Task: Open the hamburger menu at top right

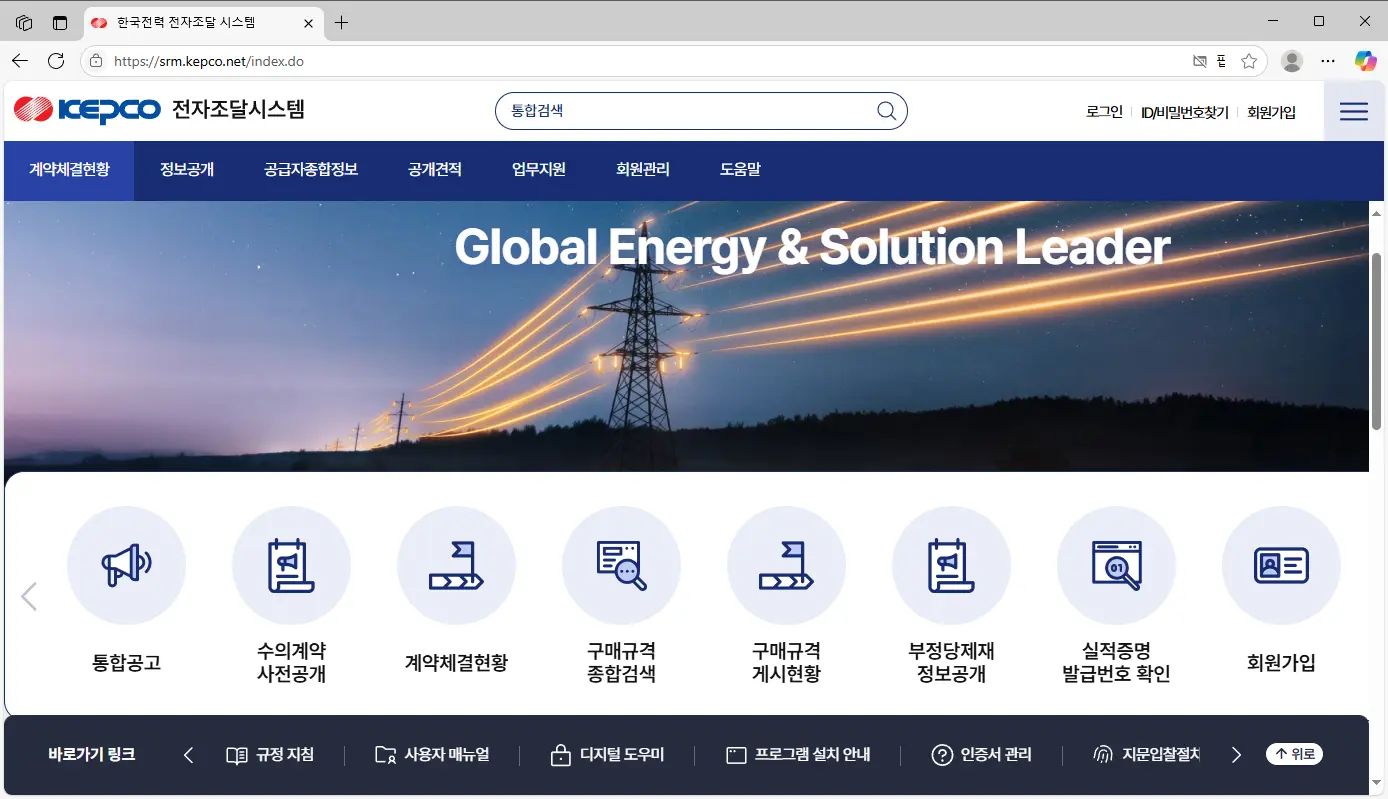Action: [1354, 111]
